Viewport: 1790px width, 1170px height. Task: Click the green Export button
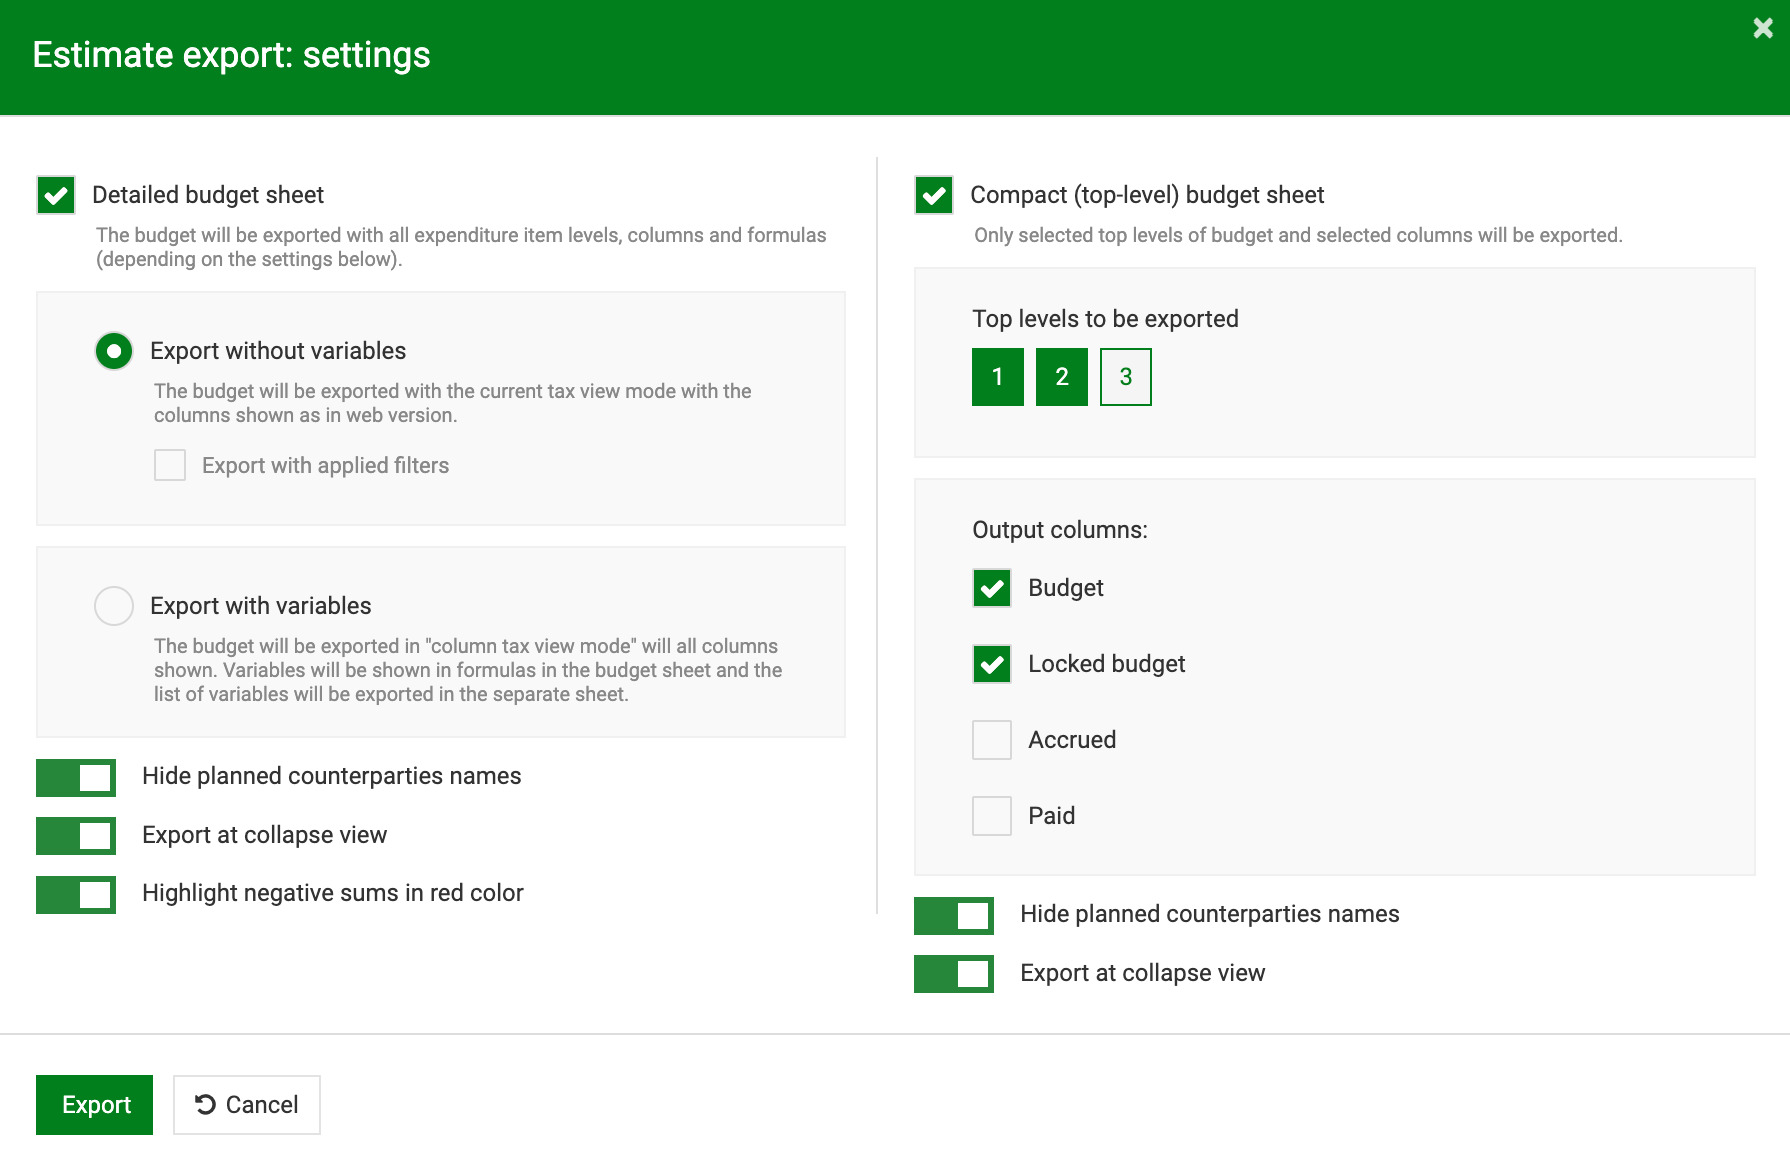pyautogui.click(x=95, y=1105)
